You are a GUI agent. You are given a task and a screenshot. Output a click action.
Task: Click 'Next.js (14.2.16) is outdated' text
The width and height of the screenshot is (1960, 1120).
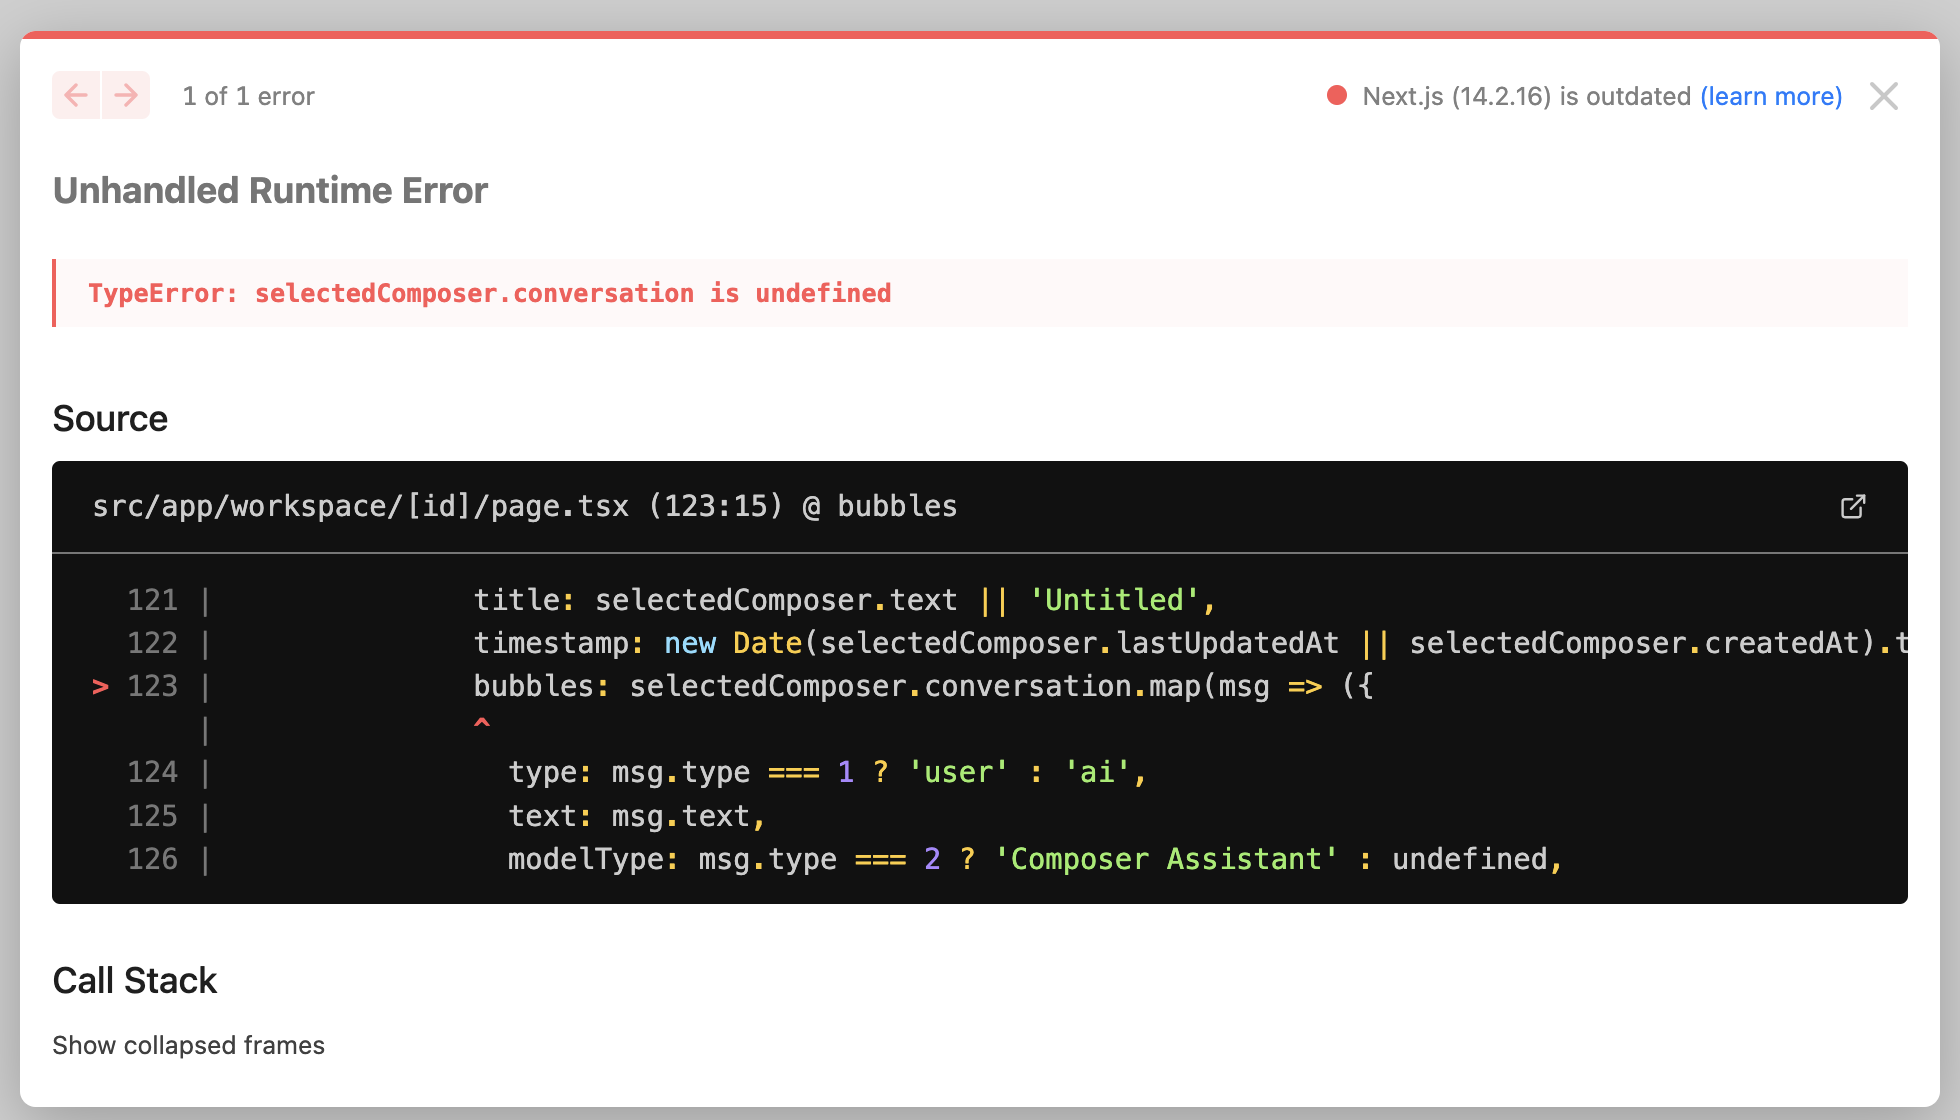tap(1526, 96)
